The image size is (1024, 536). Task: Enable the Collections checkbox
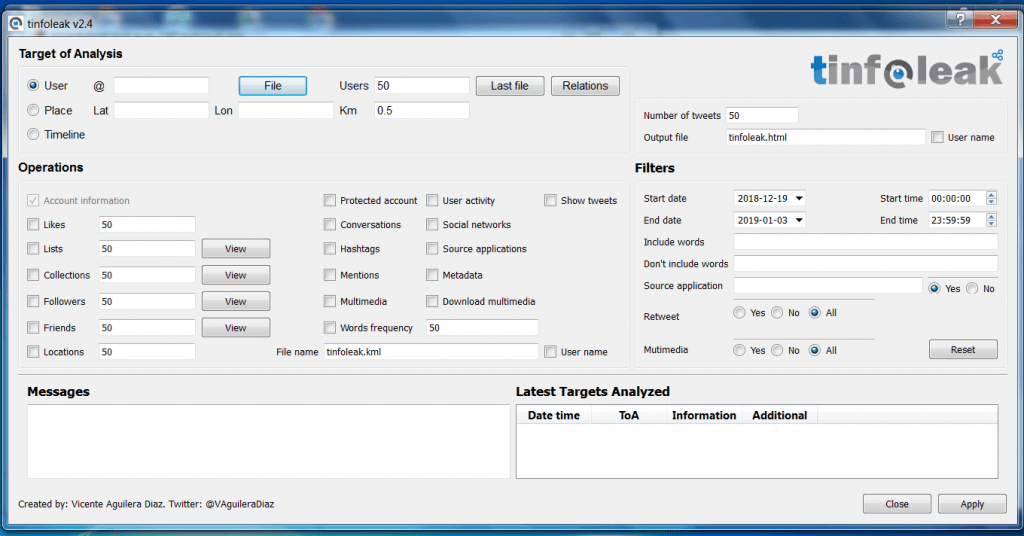pos(33,275)
